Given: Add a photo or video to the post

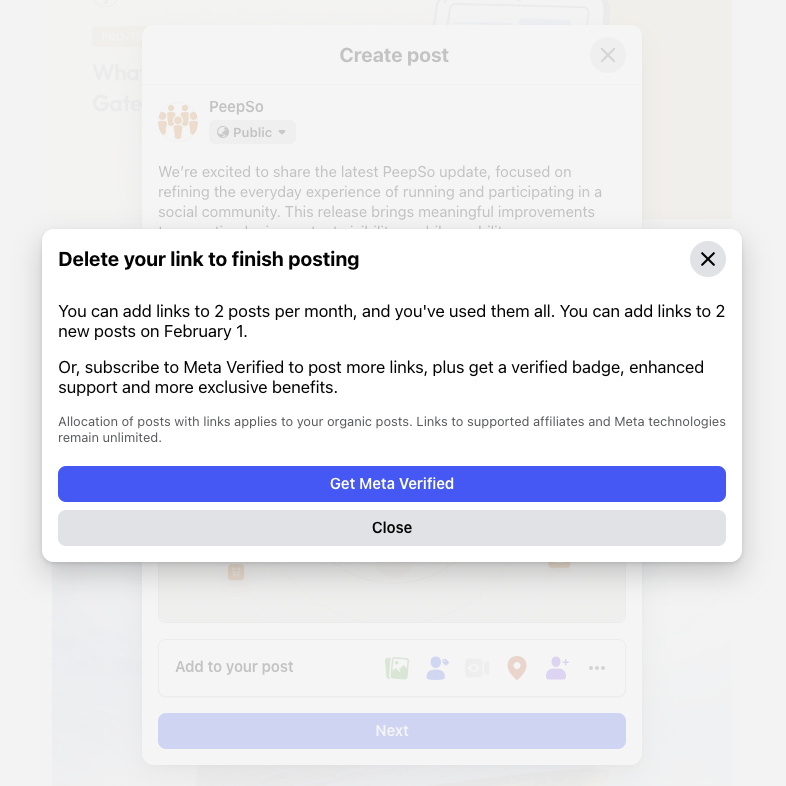Looking at the screenshot, I should click(397, 668).
